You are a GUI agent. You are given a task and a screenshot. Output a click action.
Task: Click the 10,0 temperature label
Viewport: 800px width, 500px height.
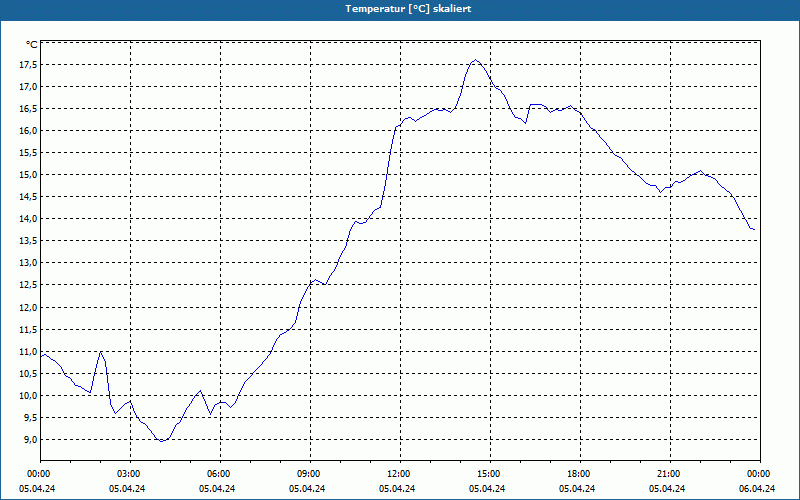click(x=29, y=396)
